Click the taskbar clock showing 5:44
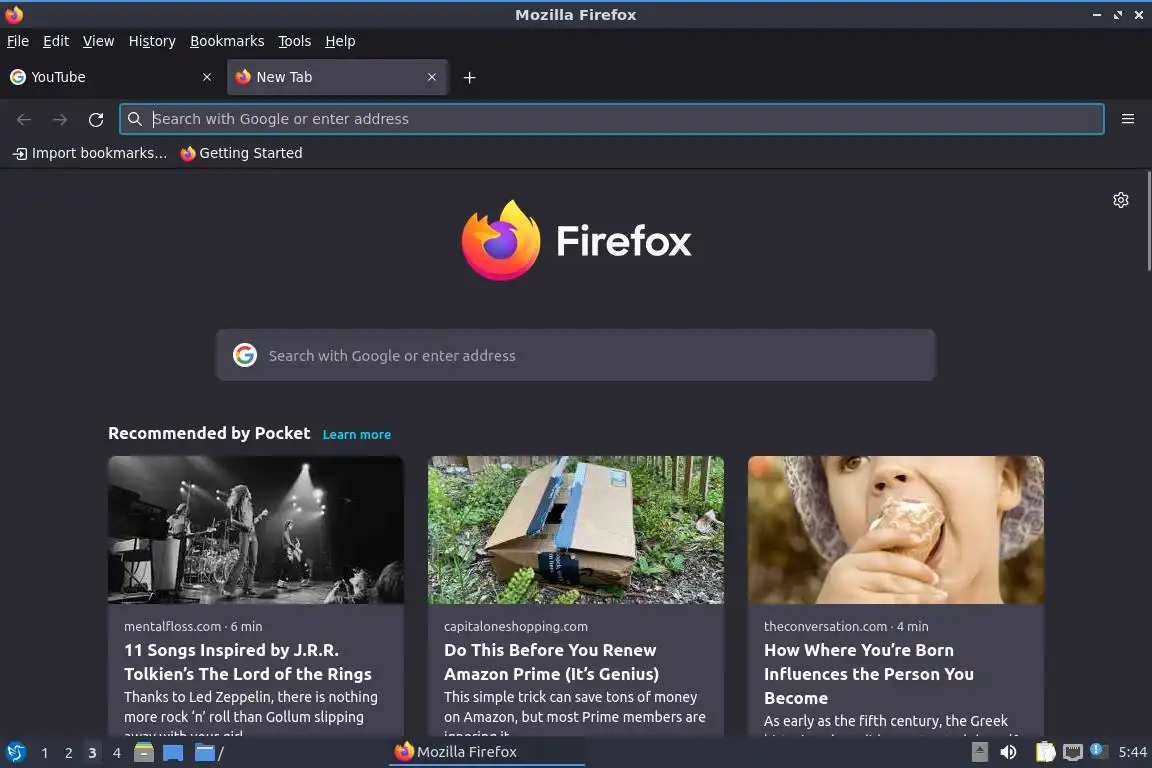The height and width of the screenshot is (768, 1152). pyautogui.click(x=1132, y=752)
